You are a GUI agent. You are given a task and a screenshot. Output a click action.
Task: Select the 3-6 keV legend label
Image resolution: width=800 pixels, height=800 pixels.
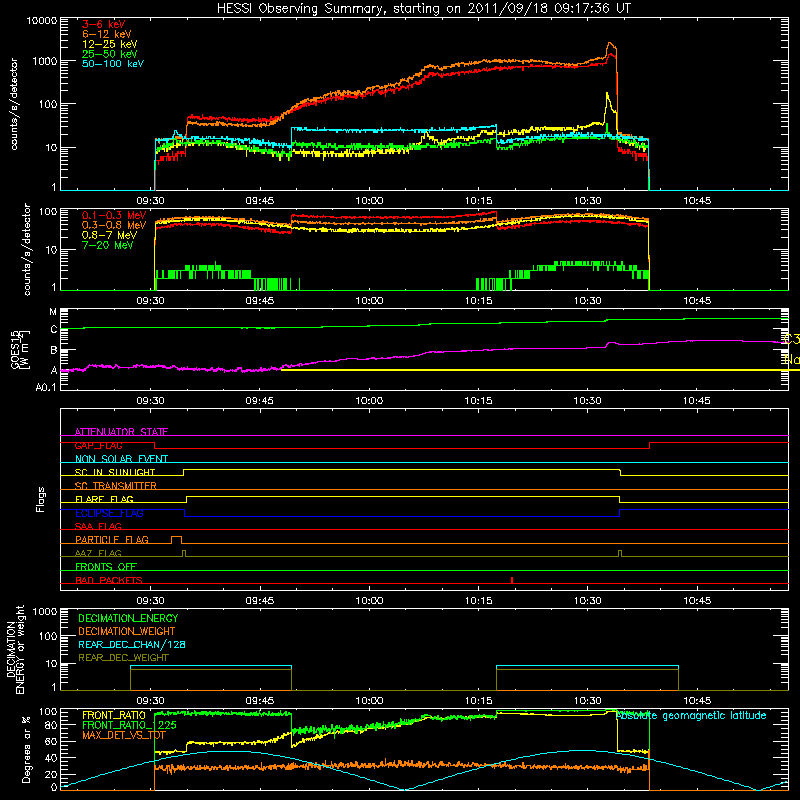(104, 24)
